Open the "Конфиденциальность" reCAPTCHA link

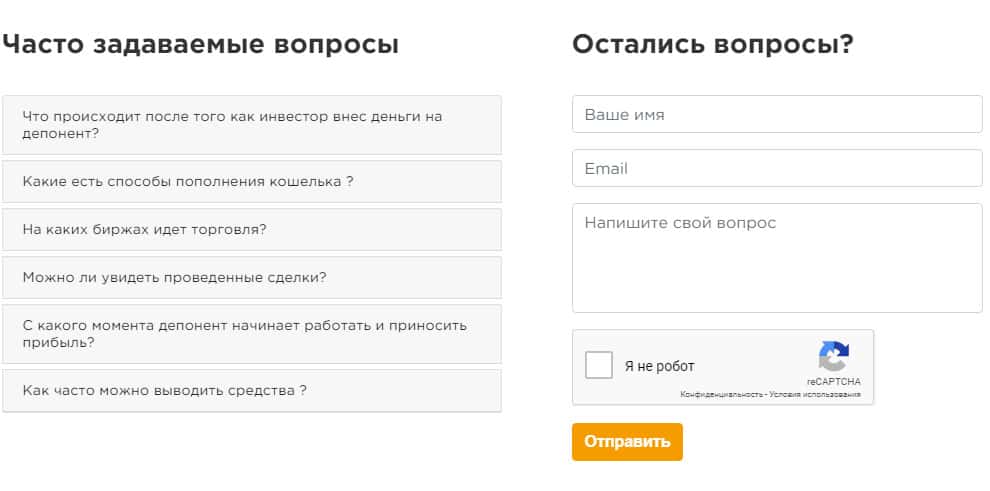(x=721, y=395)
